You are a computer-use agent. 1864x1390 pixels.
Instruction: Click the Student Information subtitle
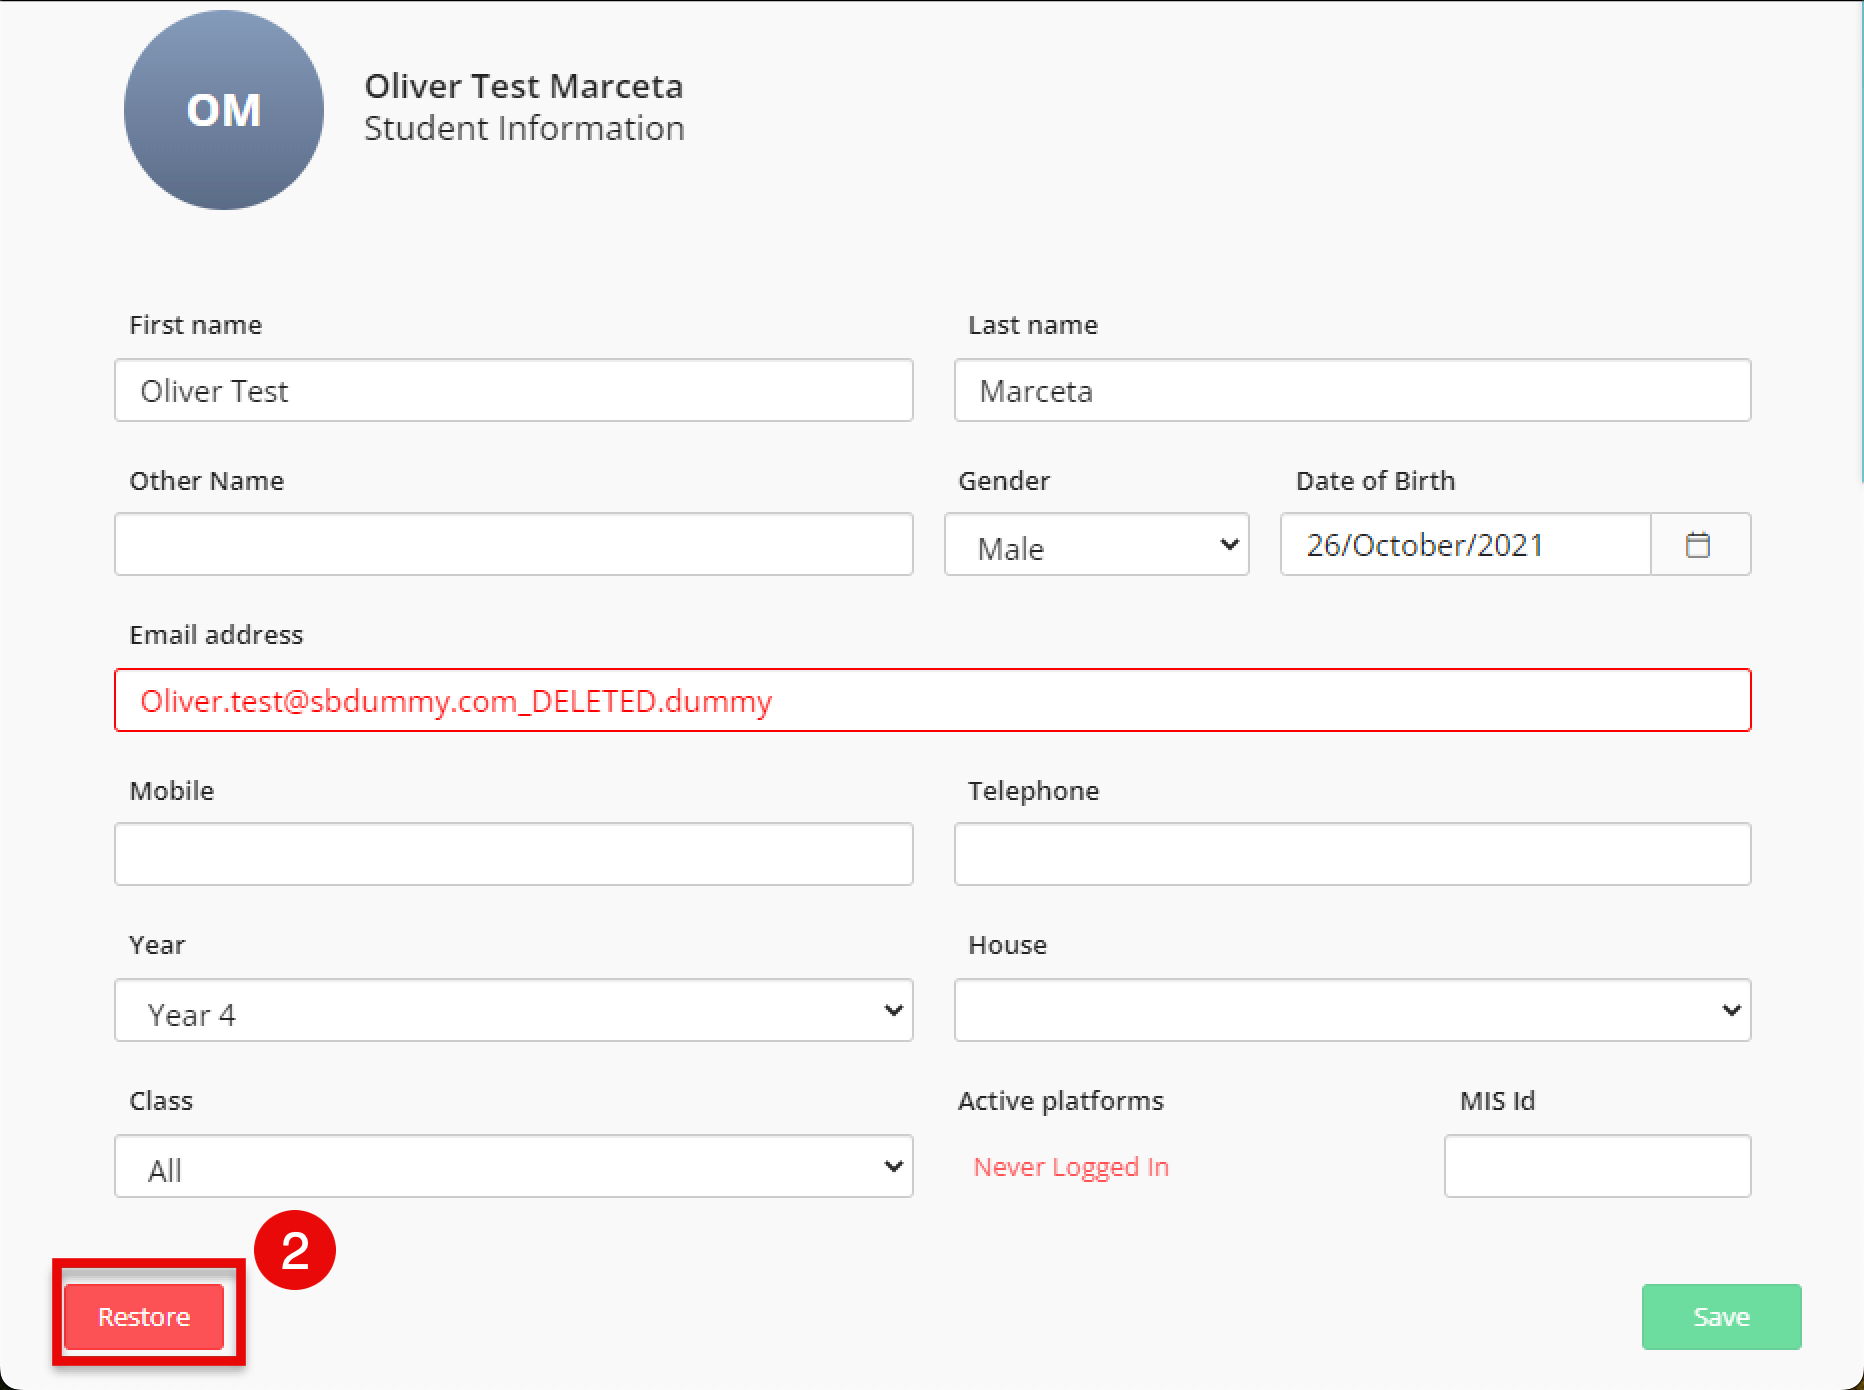[x=524, y=129]
